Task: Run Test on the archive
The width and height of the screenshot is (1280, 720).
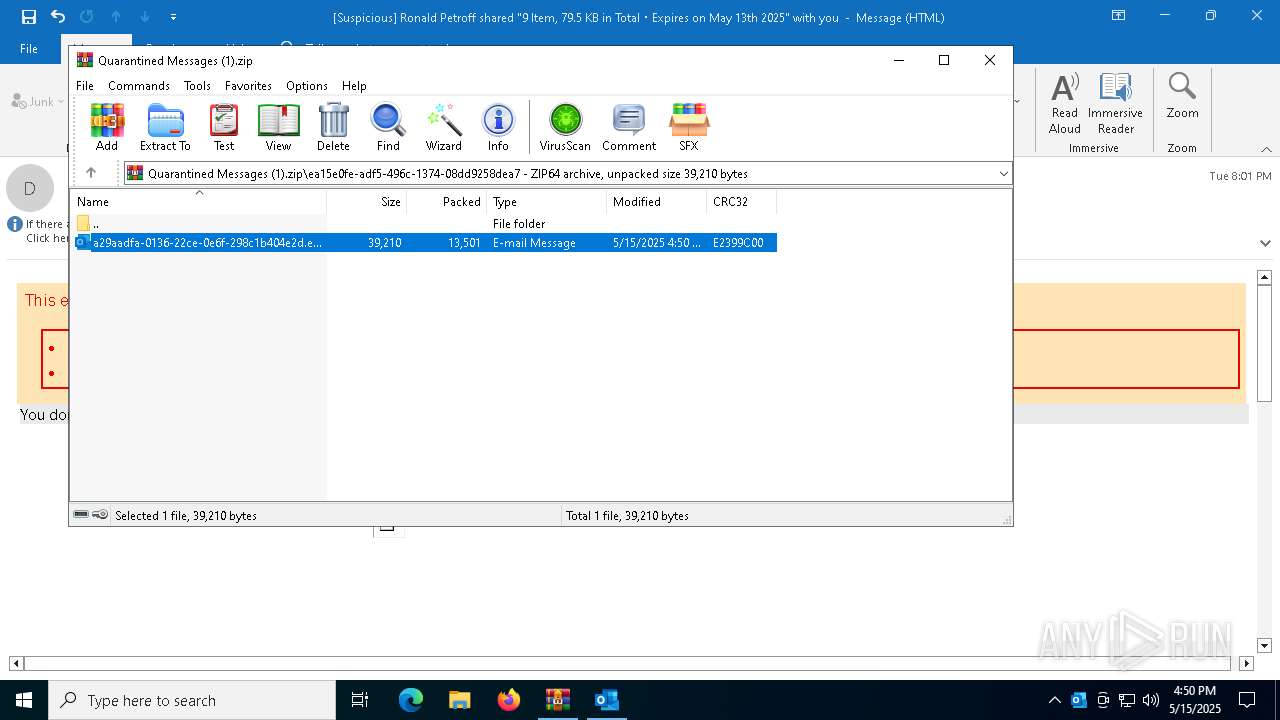Action: (224, 127)
